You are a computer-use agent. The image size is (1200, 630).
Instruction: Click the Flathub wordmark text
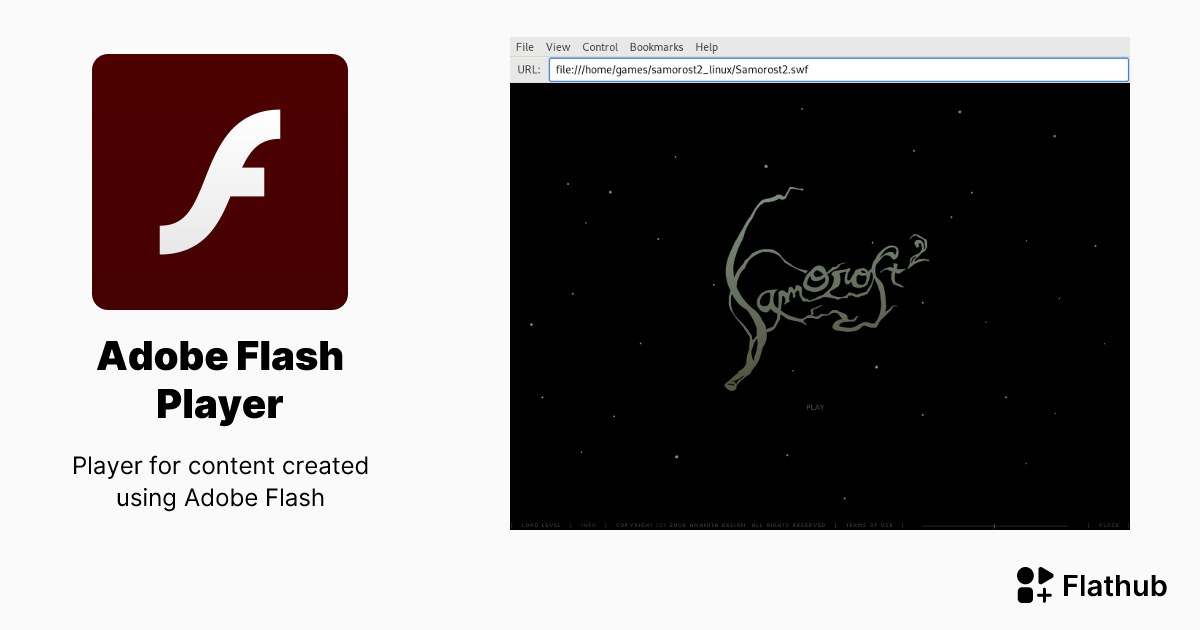pos(1114,586)
